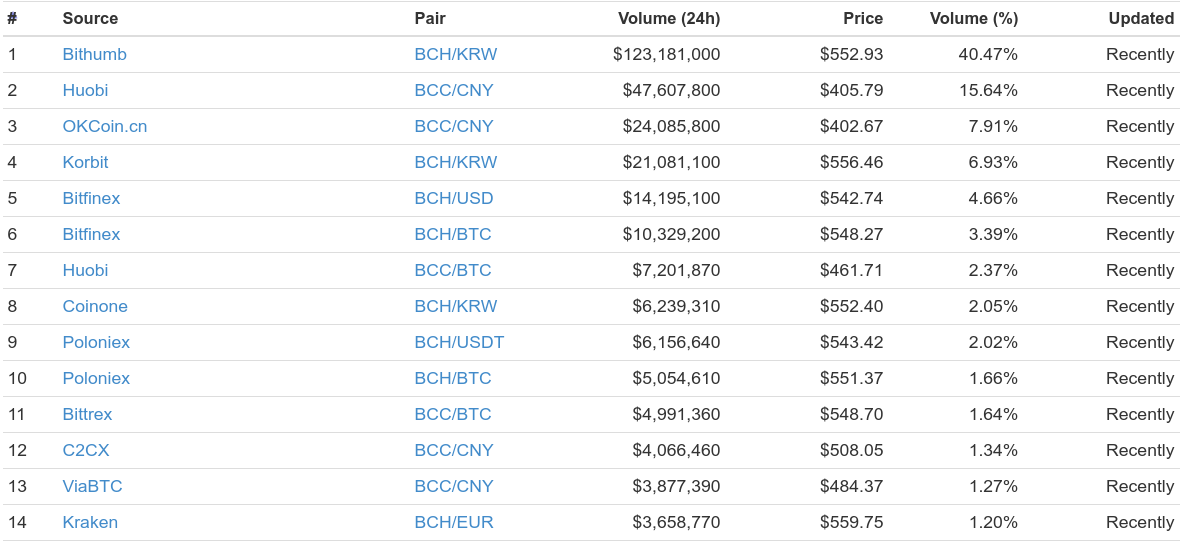This screenshot has height=545, width=1185.
Task: Open the Bithumb exchange link
Action: click(x=94, y=54)
